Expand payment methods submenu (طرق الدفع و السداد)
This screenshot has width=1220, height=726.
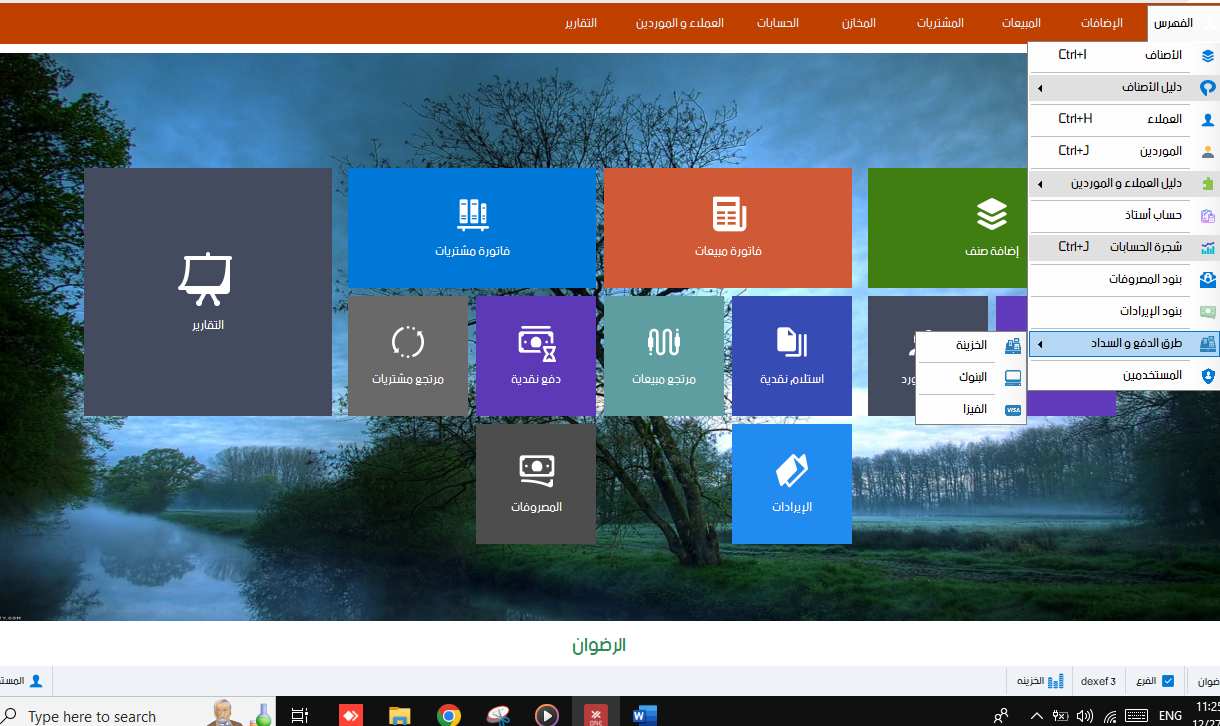tap(1123, 344)
